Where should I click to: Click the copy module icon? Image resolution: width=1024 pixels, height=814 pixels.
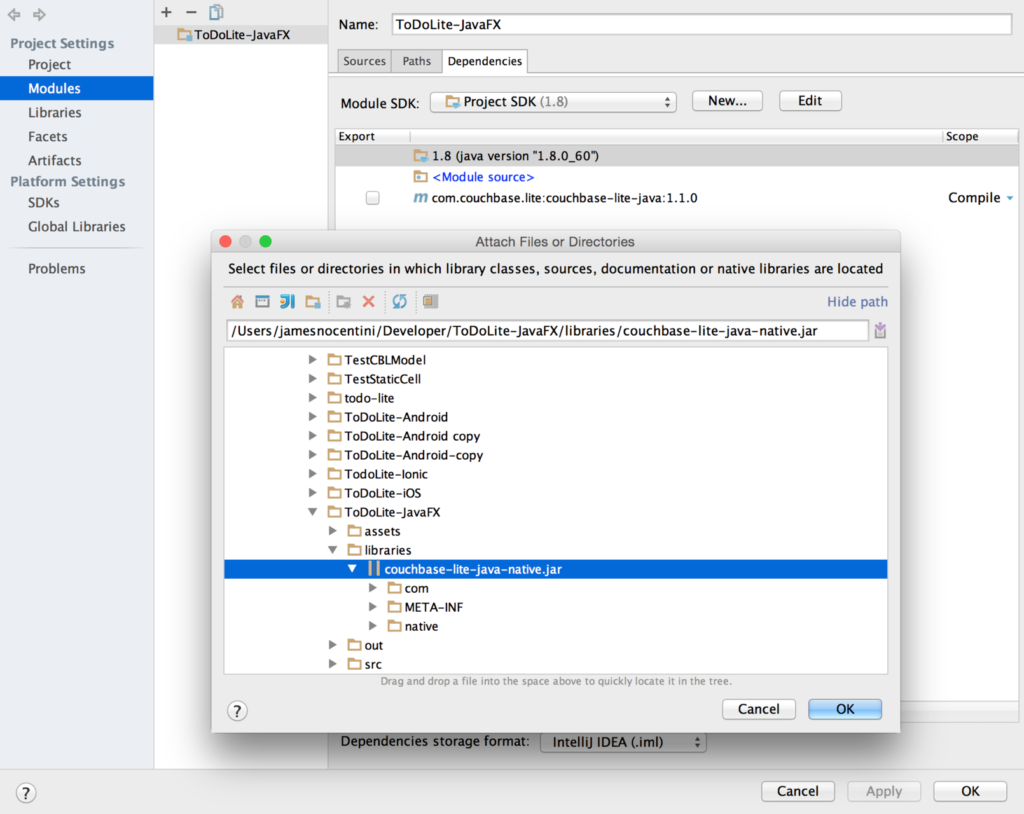coord(216,12)
